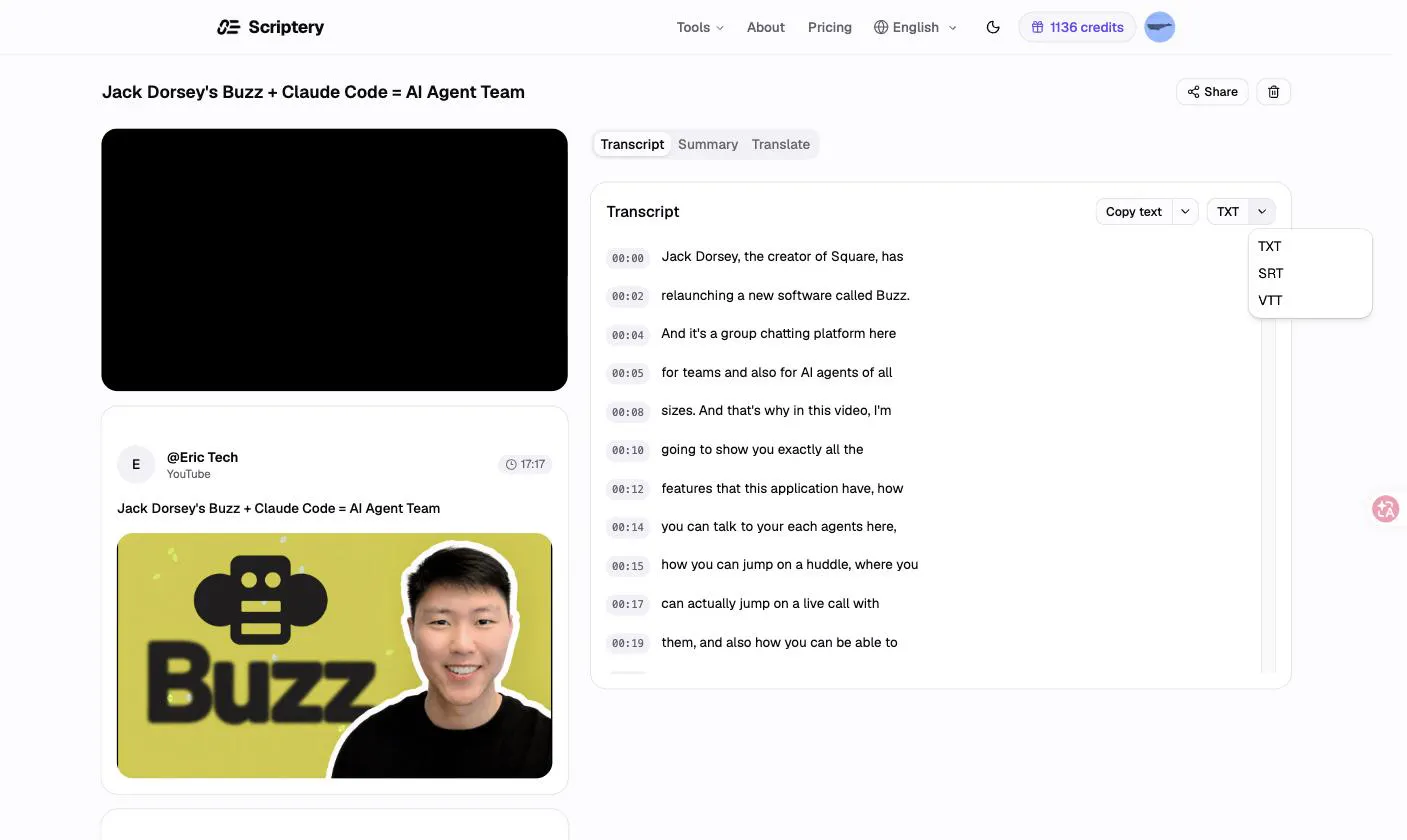Click the 17:17 duration badge

click(x=525, y=464)
